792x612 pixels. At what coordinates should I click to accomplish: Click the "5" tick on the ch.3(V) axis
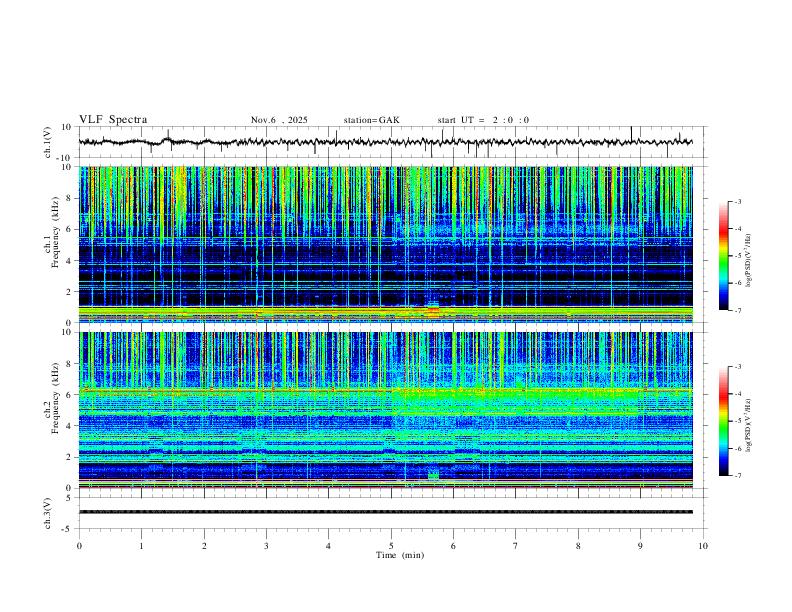[69, 498]
